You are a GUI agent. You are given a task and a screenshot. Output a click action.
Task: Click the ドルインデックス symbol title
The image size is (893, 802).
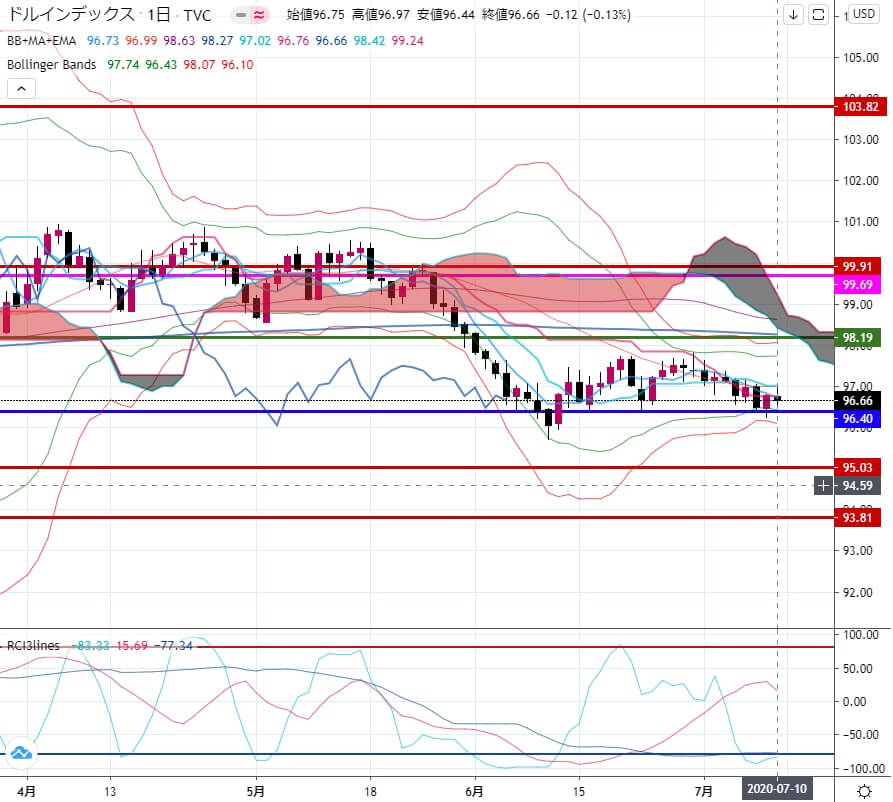point(71,14)
